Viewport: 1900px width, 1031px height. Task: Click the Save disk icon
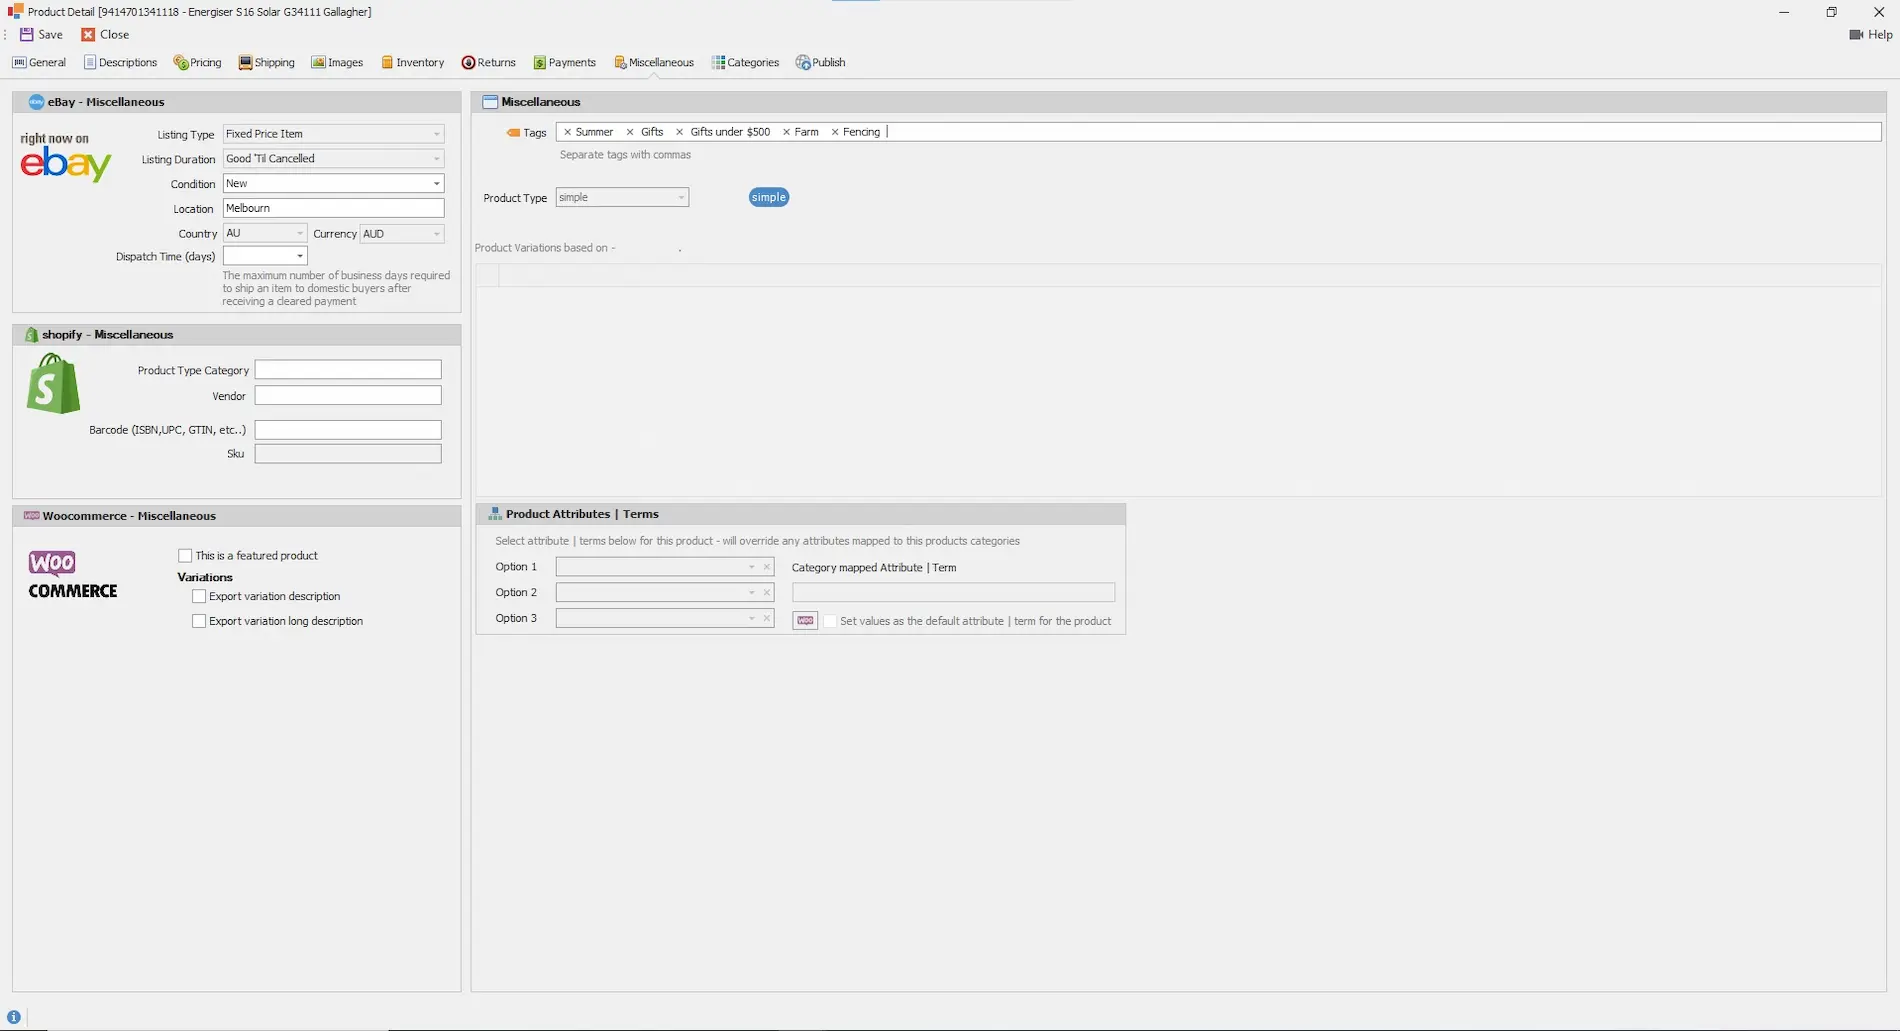tap(27, 34)
